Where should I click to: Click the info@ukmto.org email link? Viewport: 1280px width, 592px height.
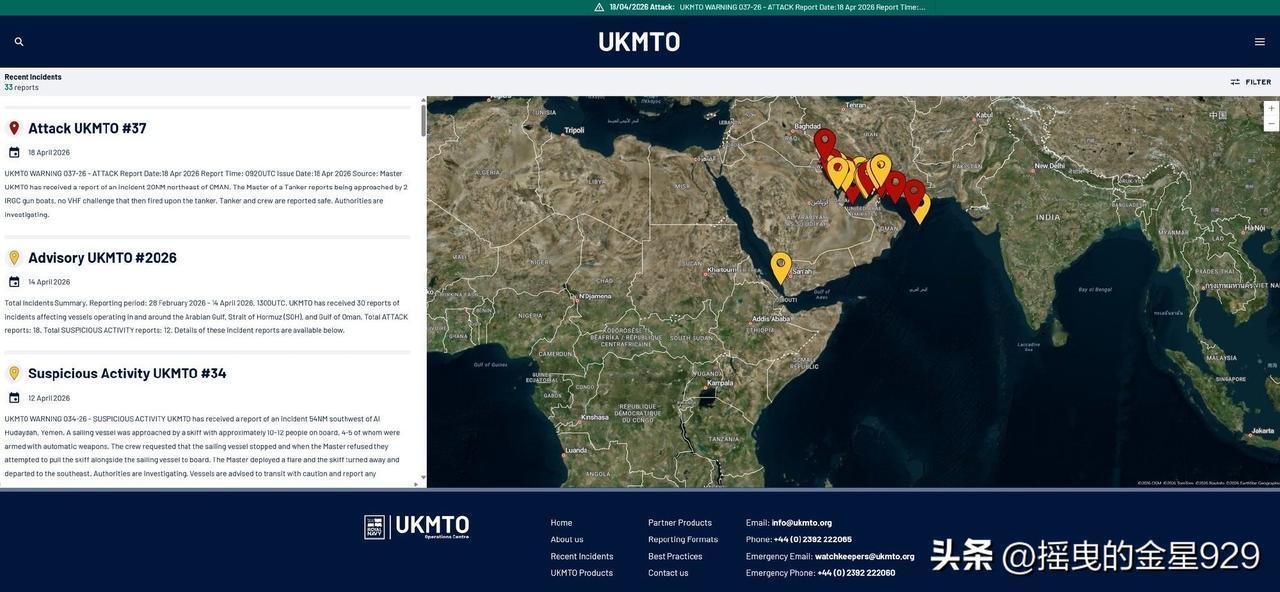pos(802,523)
